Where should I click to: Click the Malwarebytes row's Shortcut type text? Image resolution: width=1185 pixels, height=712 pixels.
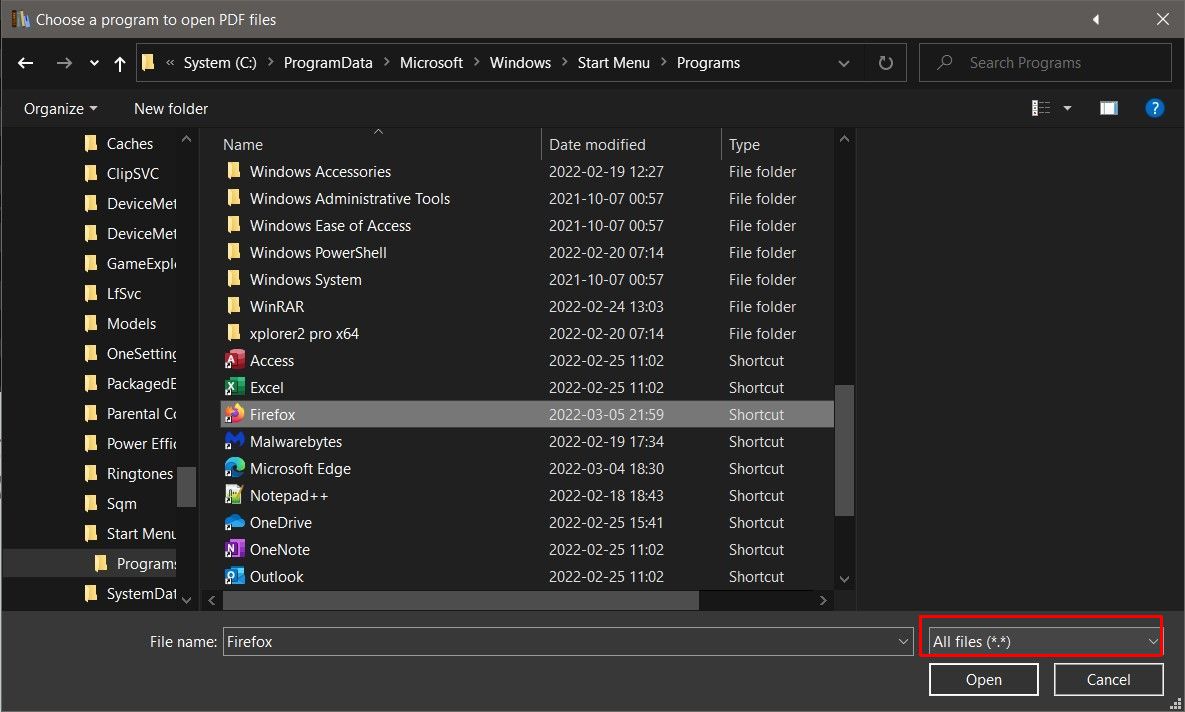[756, 441]
